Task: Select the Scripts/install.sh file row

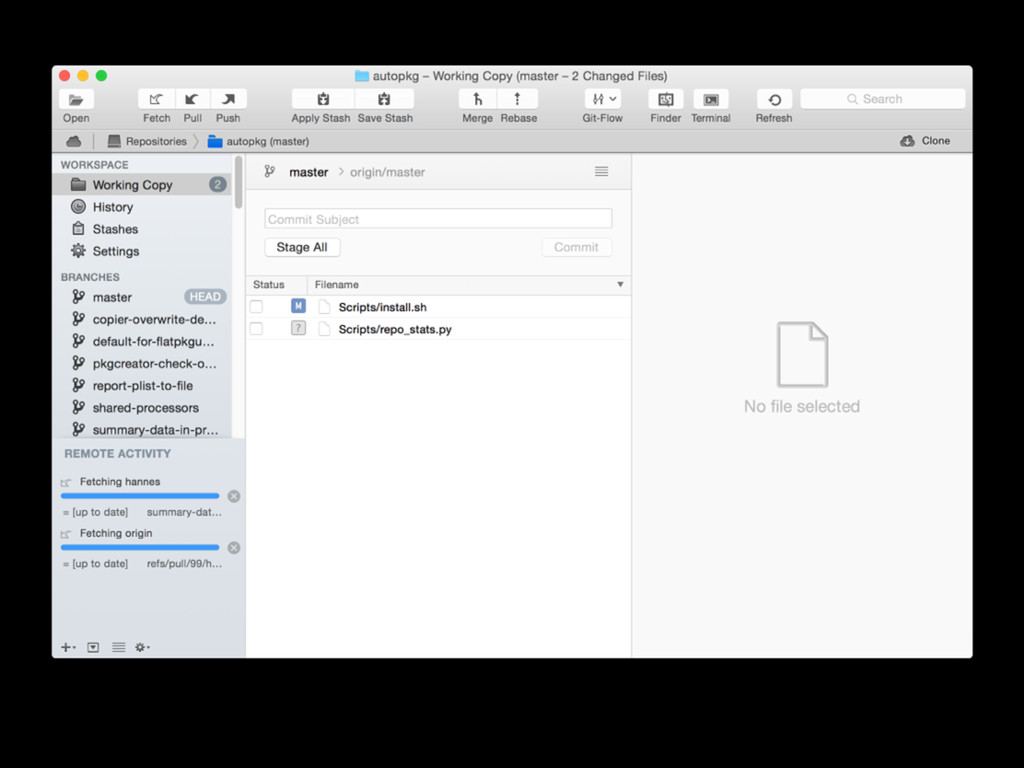Action: click(x=438, y=307)
